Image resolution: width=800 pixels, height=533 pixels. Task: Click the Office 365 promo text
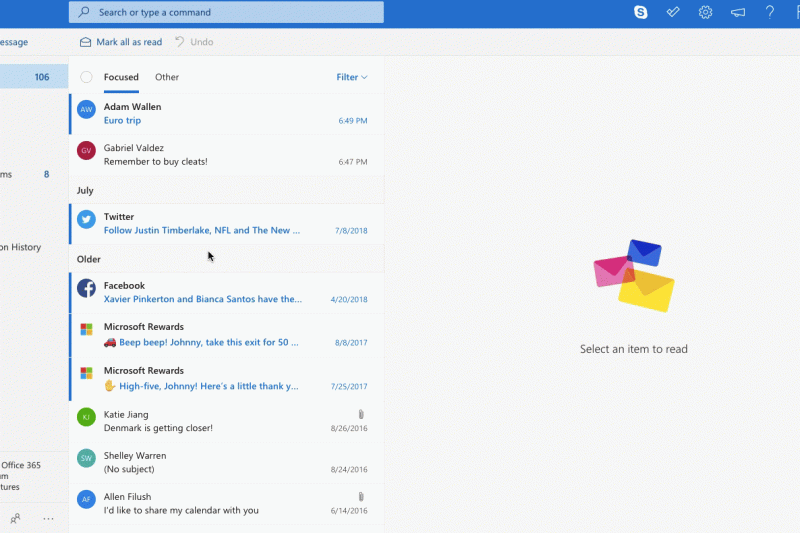pyautogui.click(x=20, y=476)
